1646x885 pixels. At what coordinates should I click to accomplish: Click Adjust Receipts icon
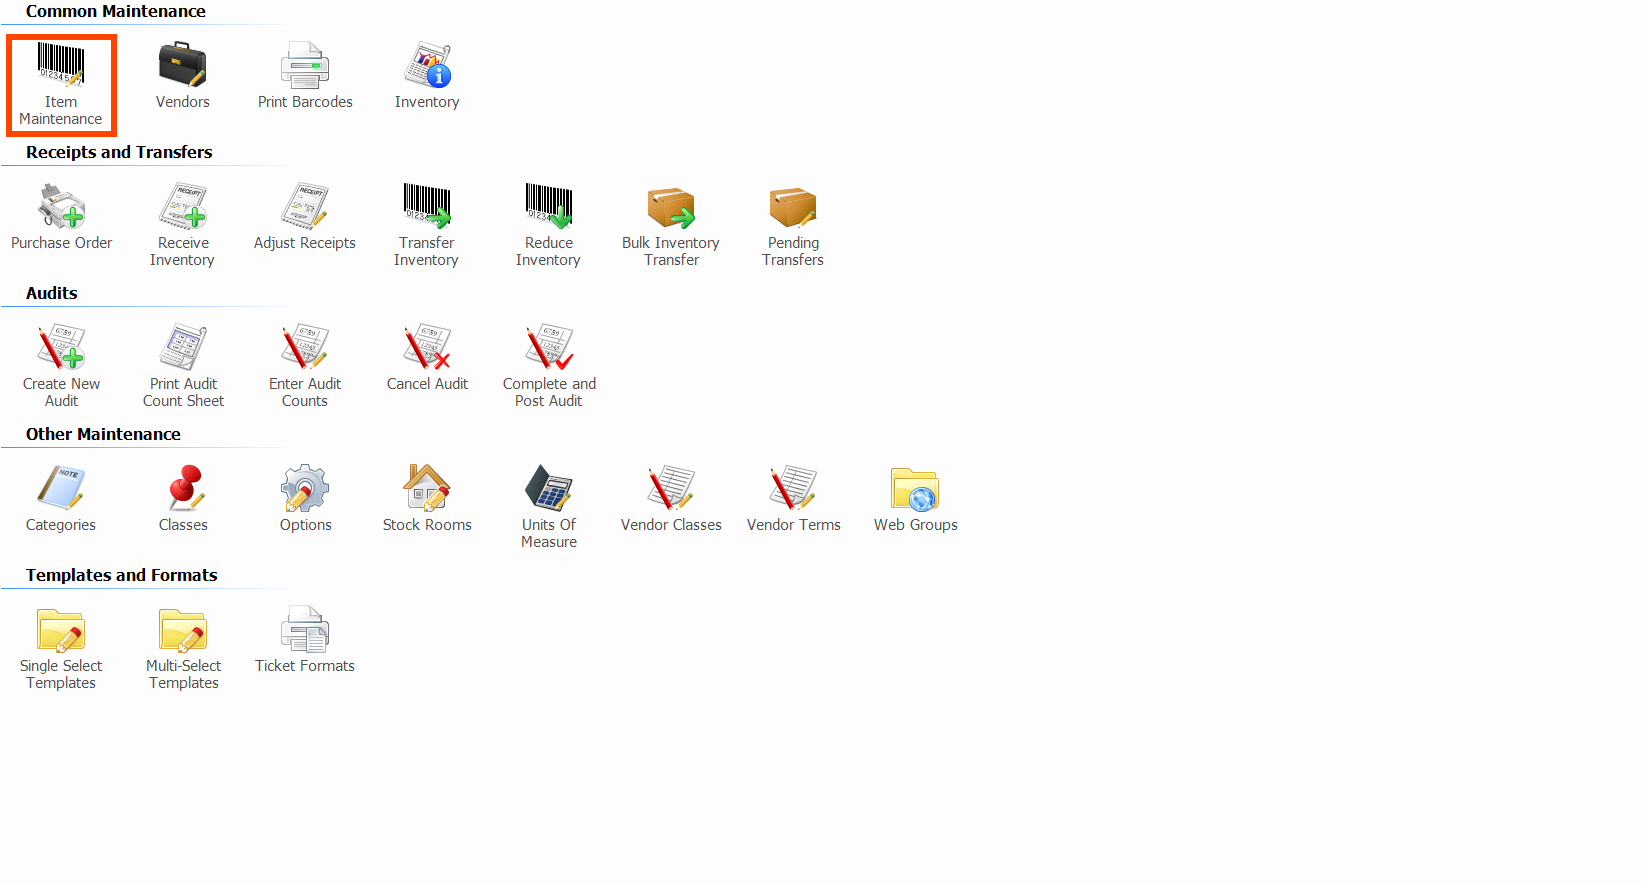pyautogui.click(x=305, y=207)
